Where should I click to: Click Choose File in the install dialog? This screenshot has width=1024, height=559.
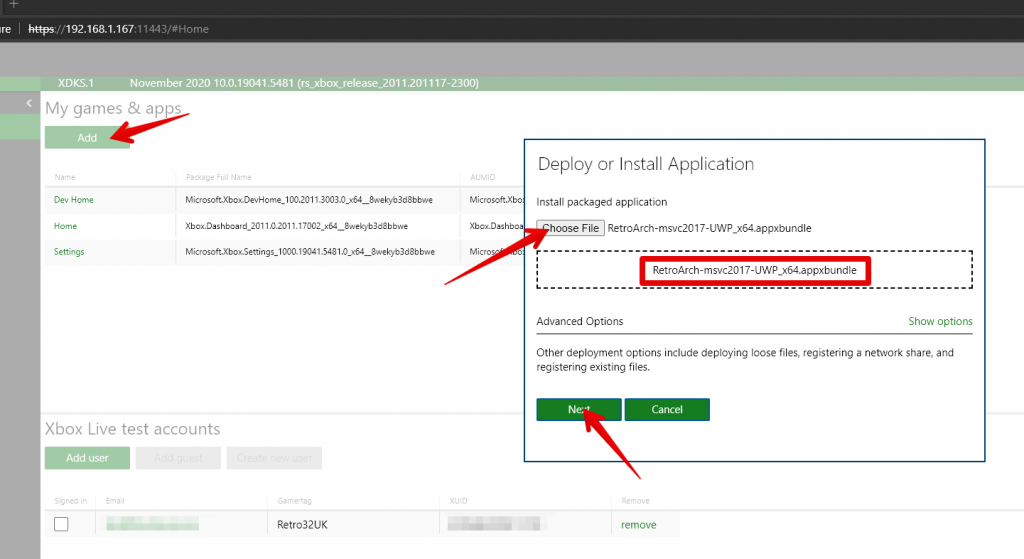(571, 228)
